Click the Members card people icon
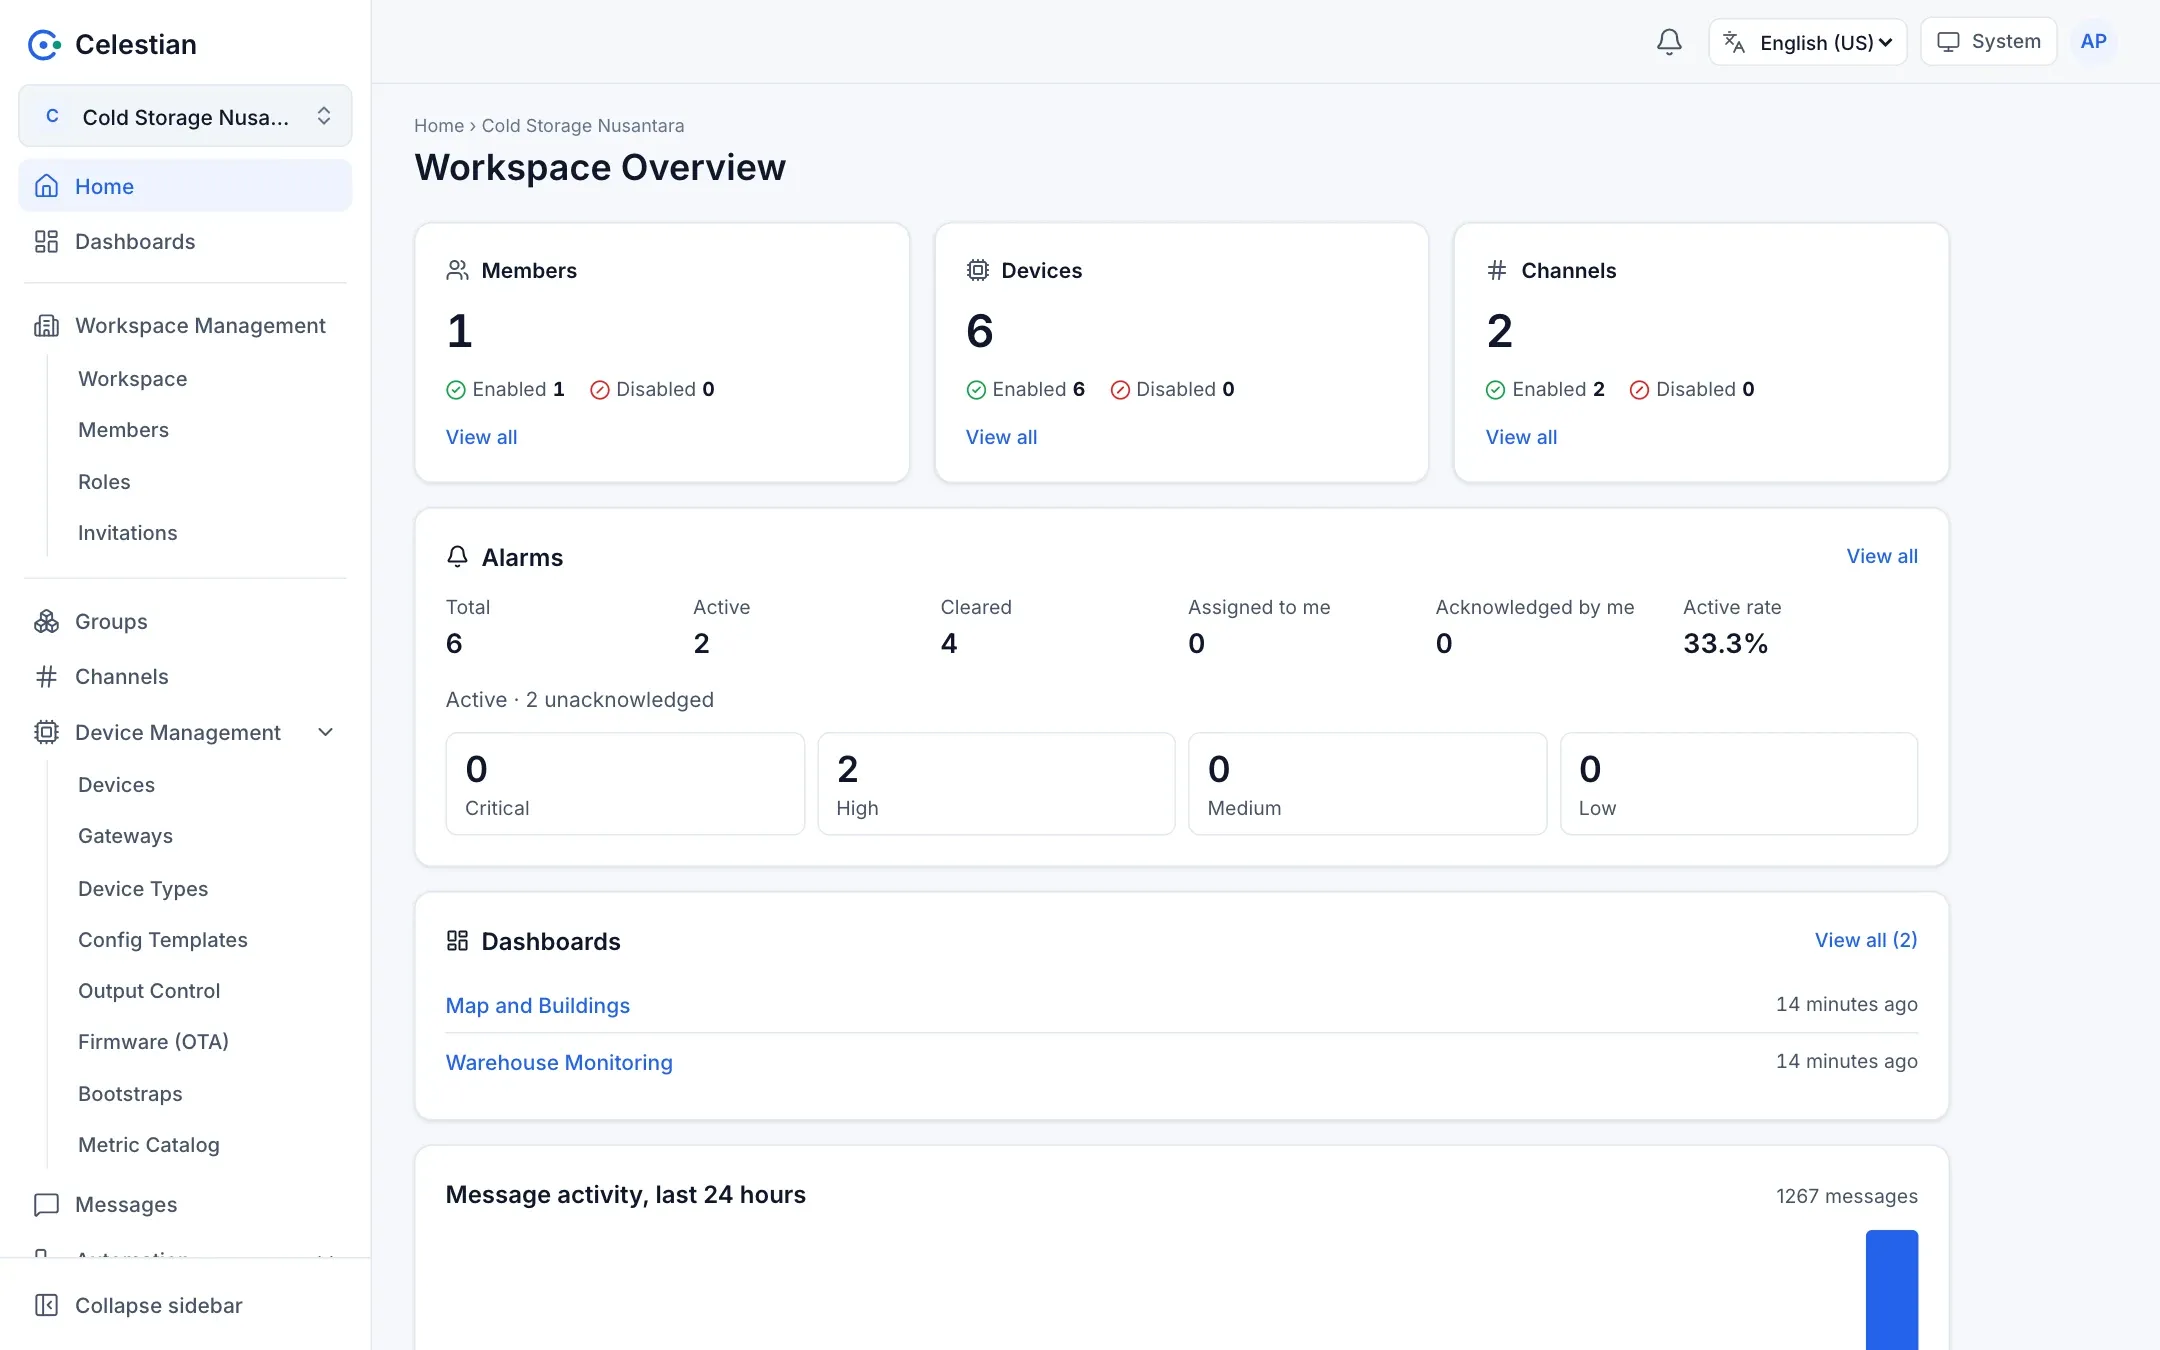 point(457,270)
